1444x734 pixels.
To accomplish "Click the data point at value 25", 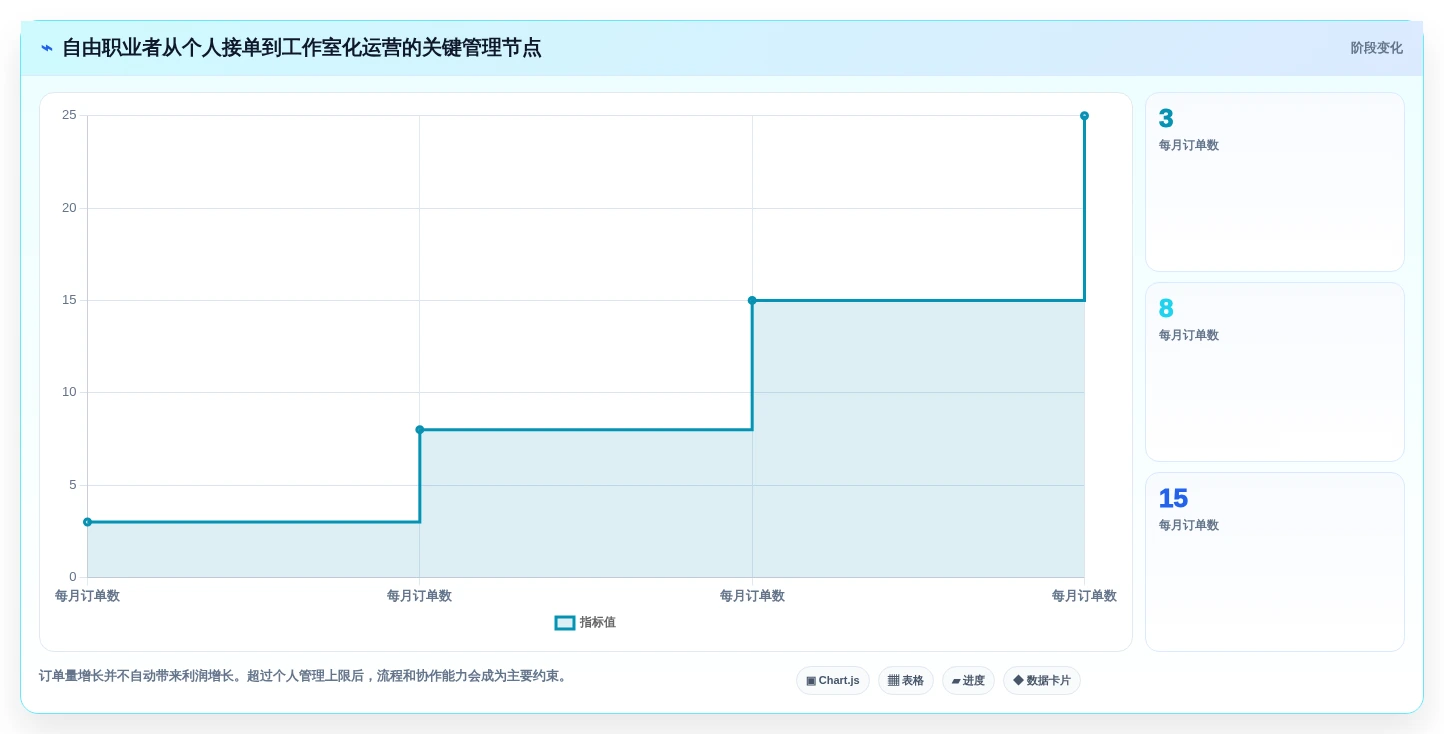I will (x=1084, y=116).
